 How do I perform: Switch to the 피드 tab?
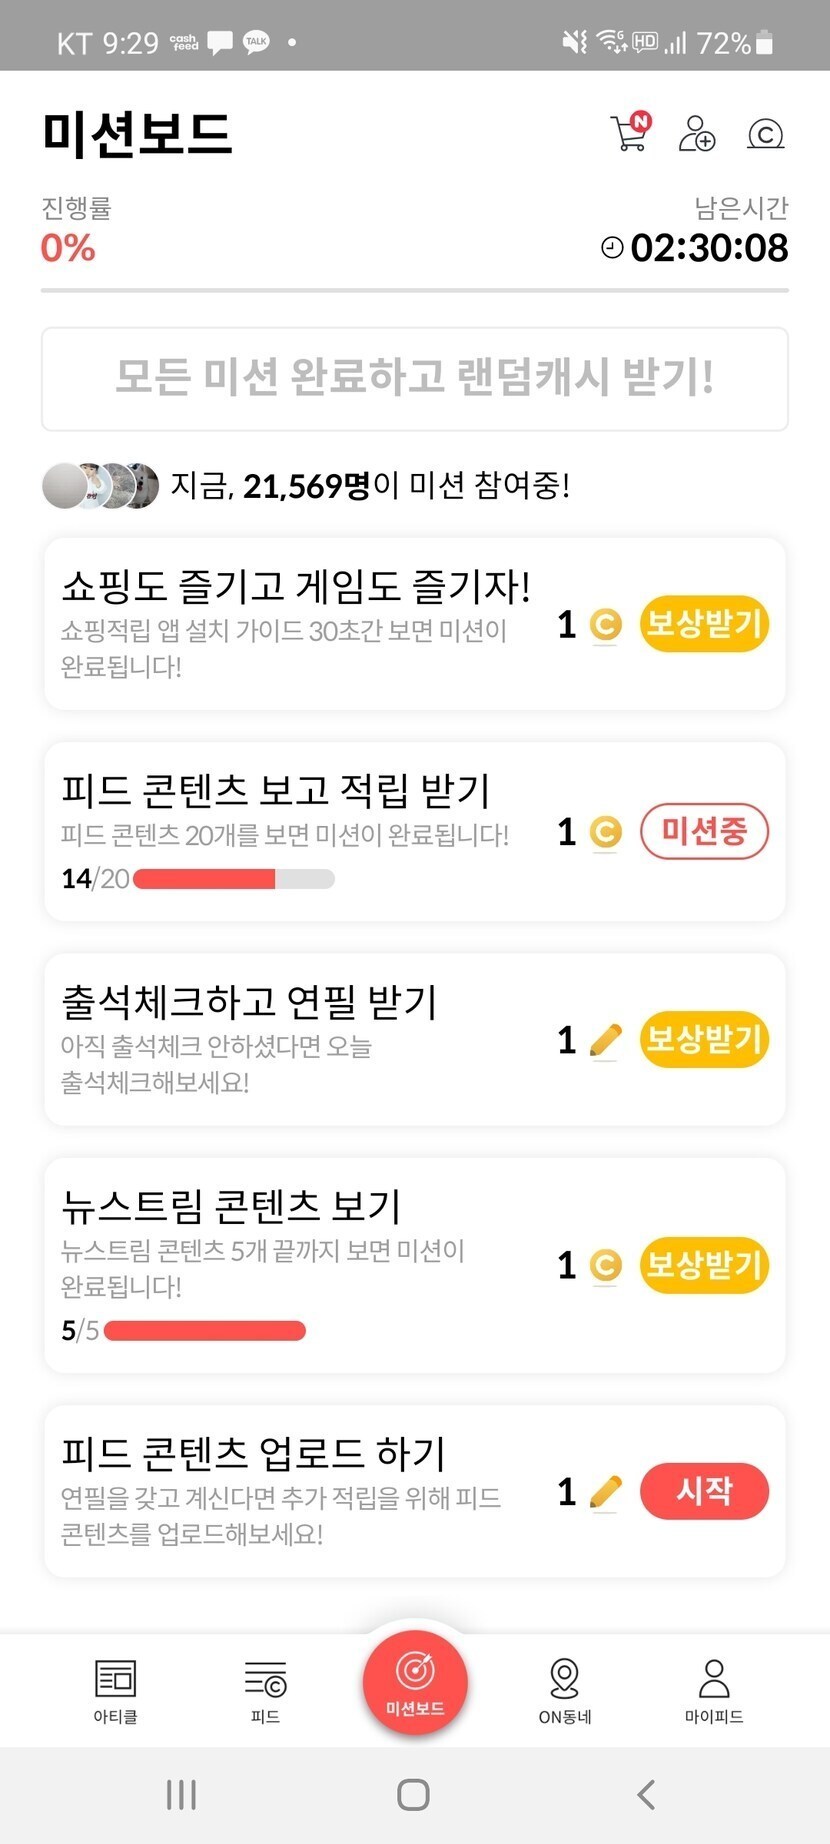coord(265,1690)
